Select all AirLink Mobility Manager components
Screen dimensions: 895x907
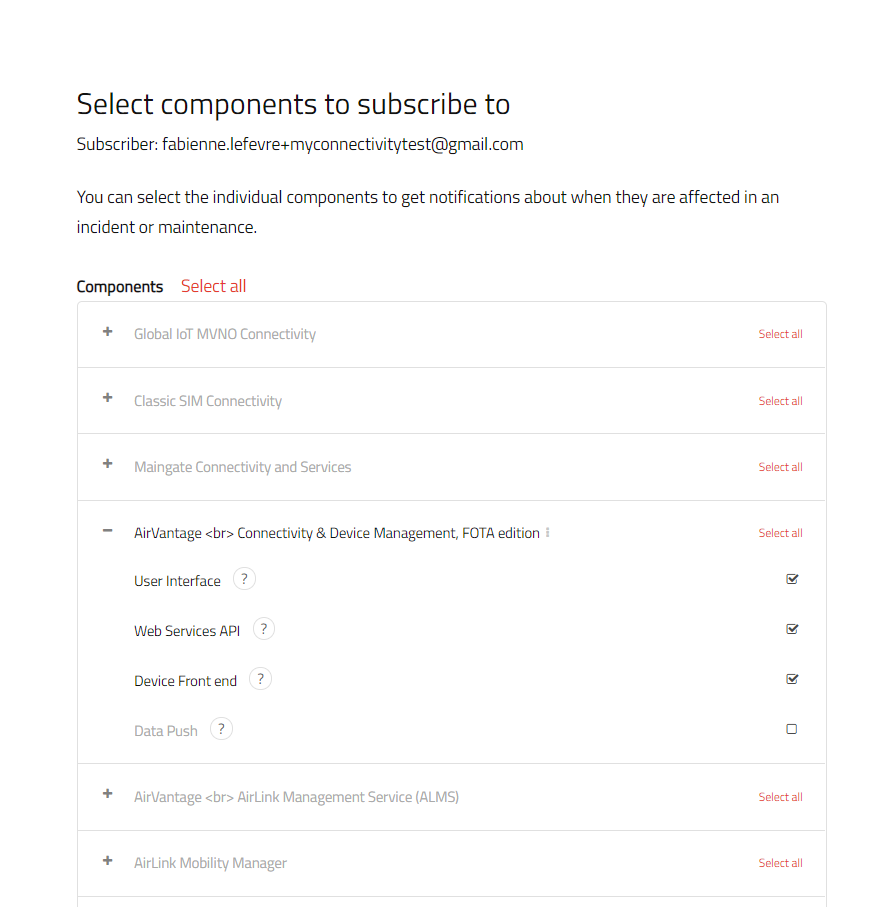click(780, 863)
